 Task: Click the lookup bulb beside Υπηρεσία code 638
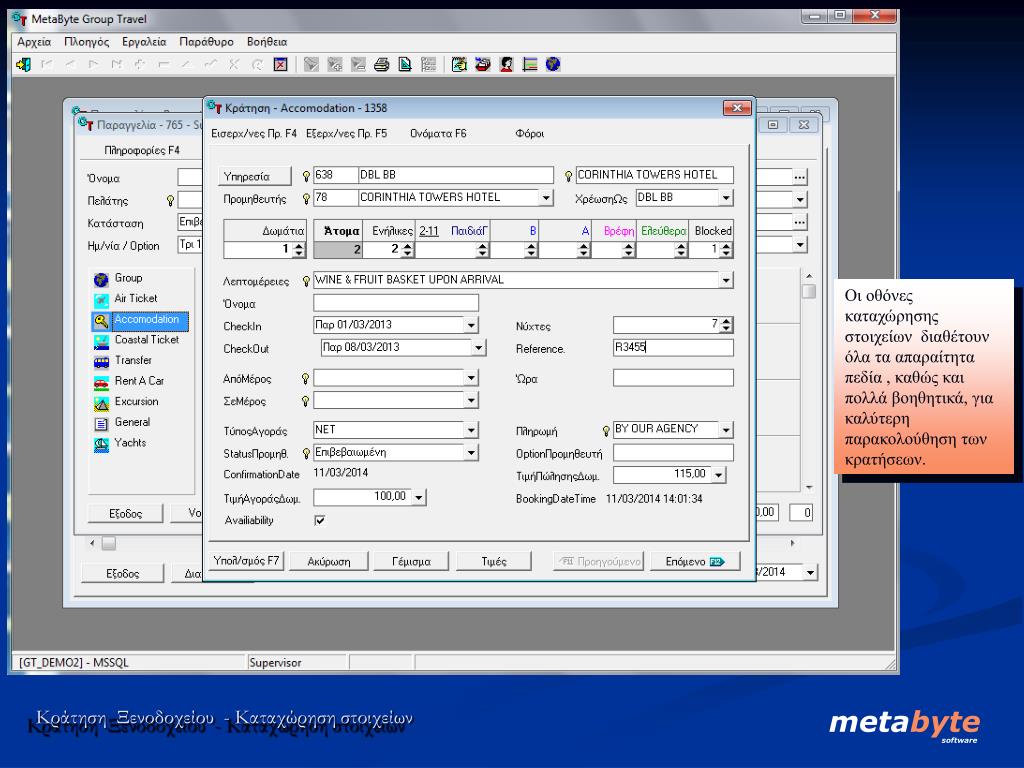pyautogui.click(x=306, y=176)
